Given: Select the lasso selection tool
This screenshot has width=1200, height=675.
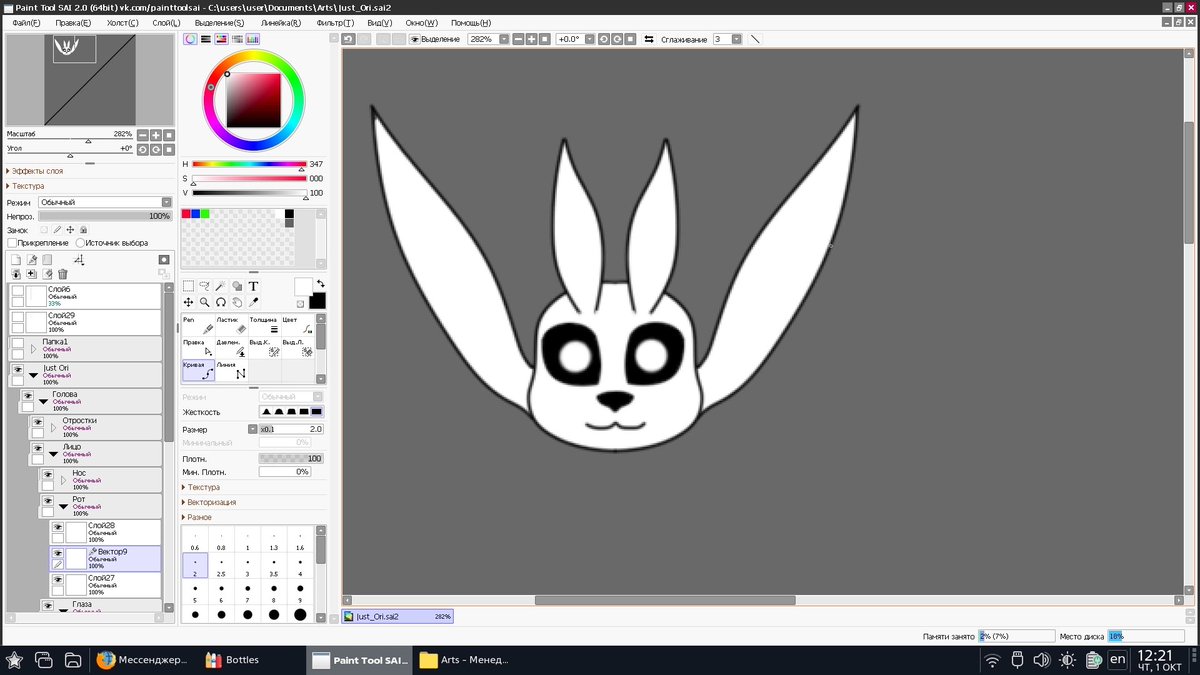Looking at the screenshot, I should [x=204, y=286].
